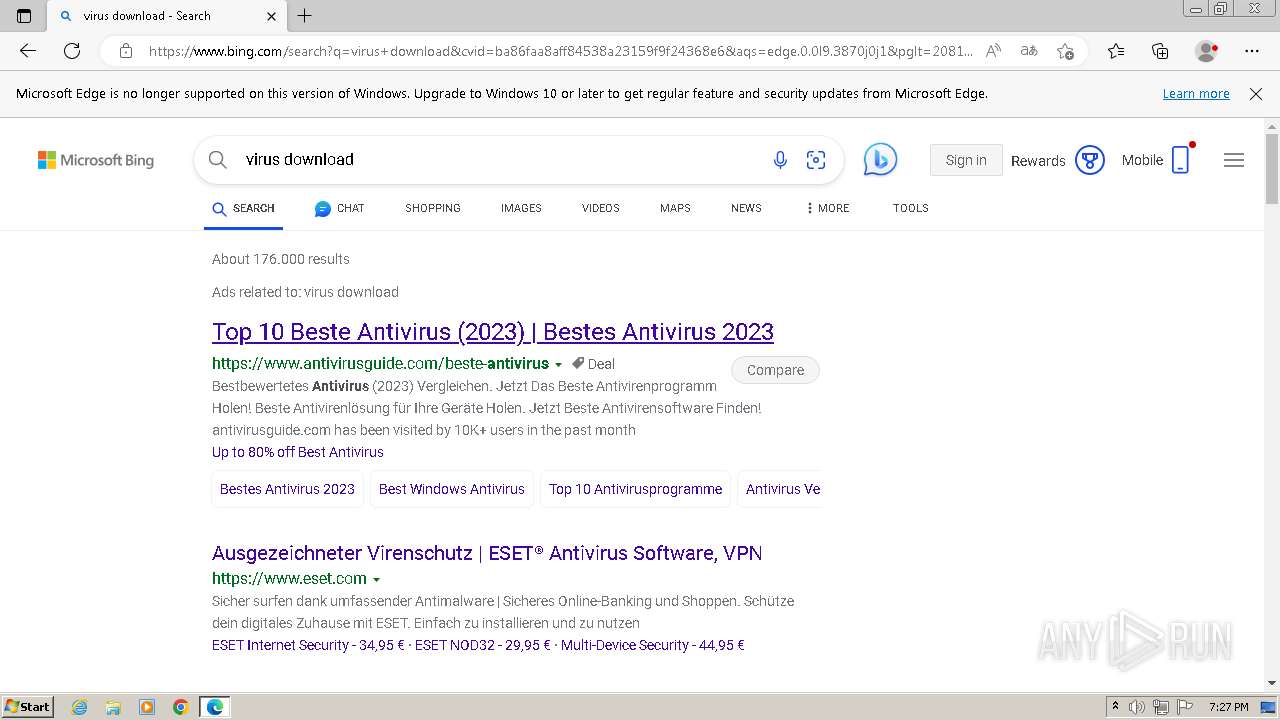Open Internet Explorer from taskbar

coord(79,707)
